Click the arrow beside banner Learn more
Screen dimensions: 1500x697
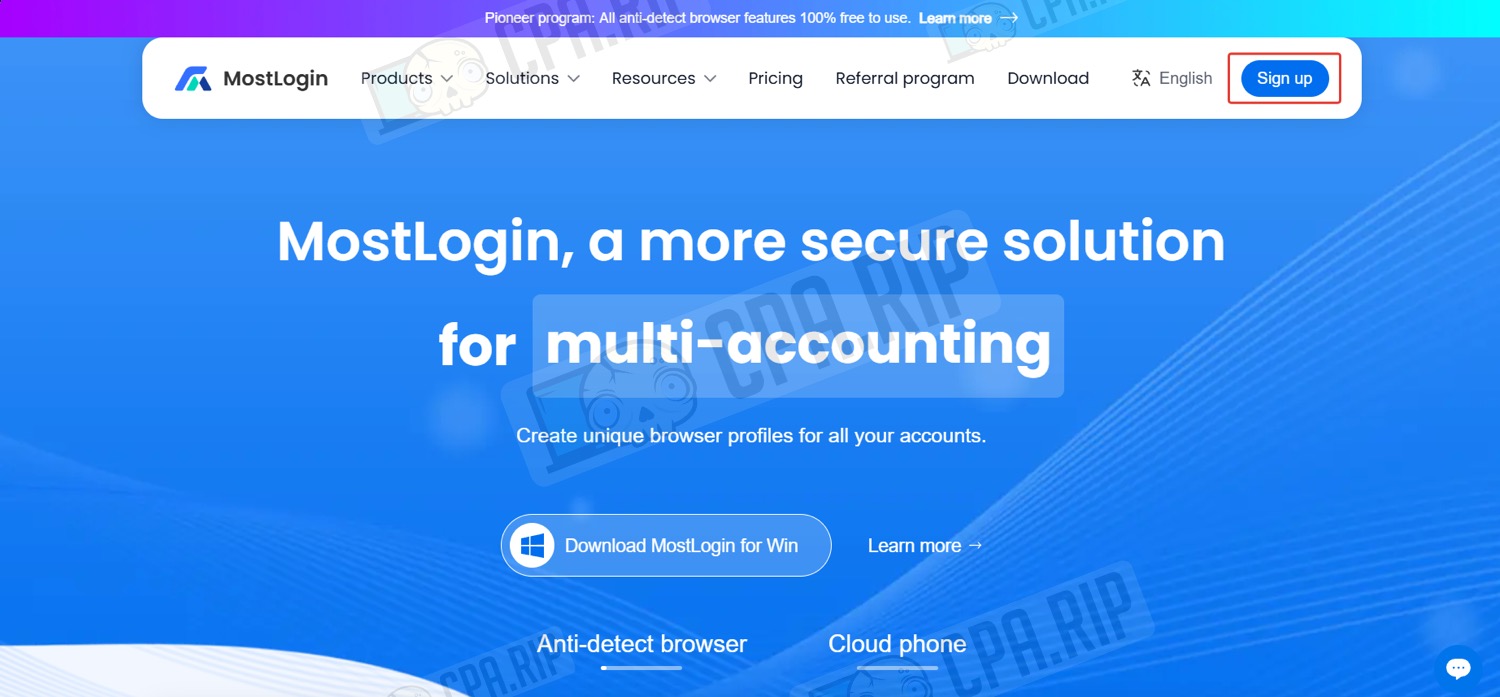pyautogui.click(x=1009, y=18)
